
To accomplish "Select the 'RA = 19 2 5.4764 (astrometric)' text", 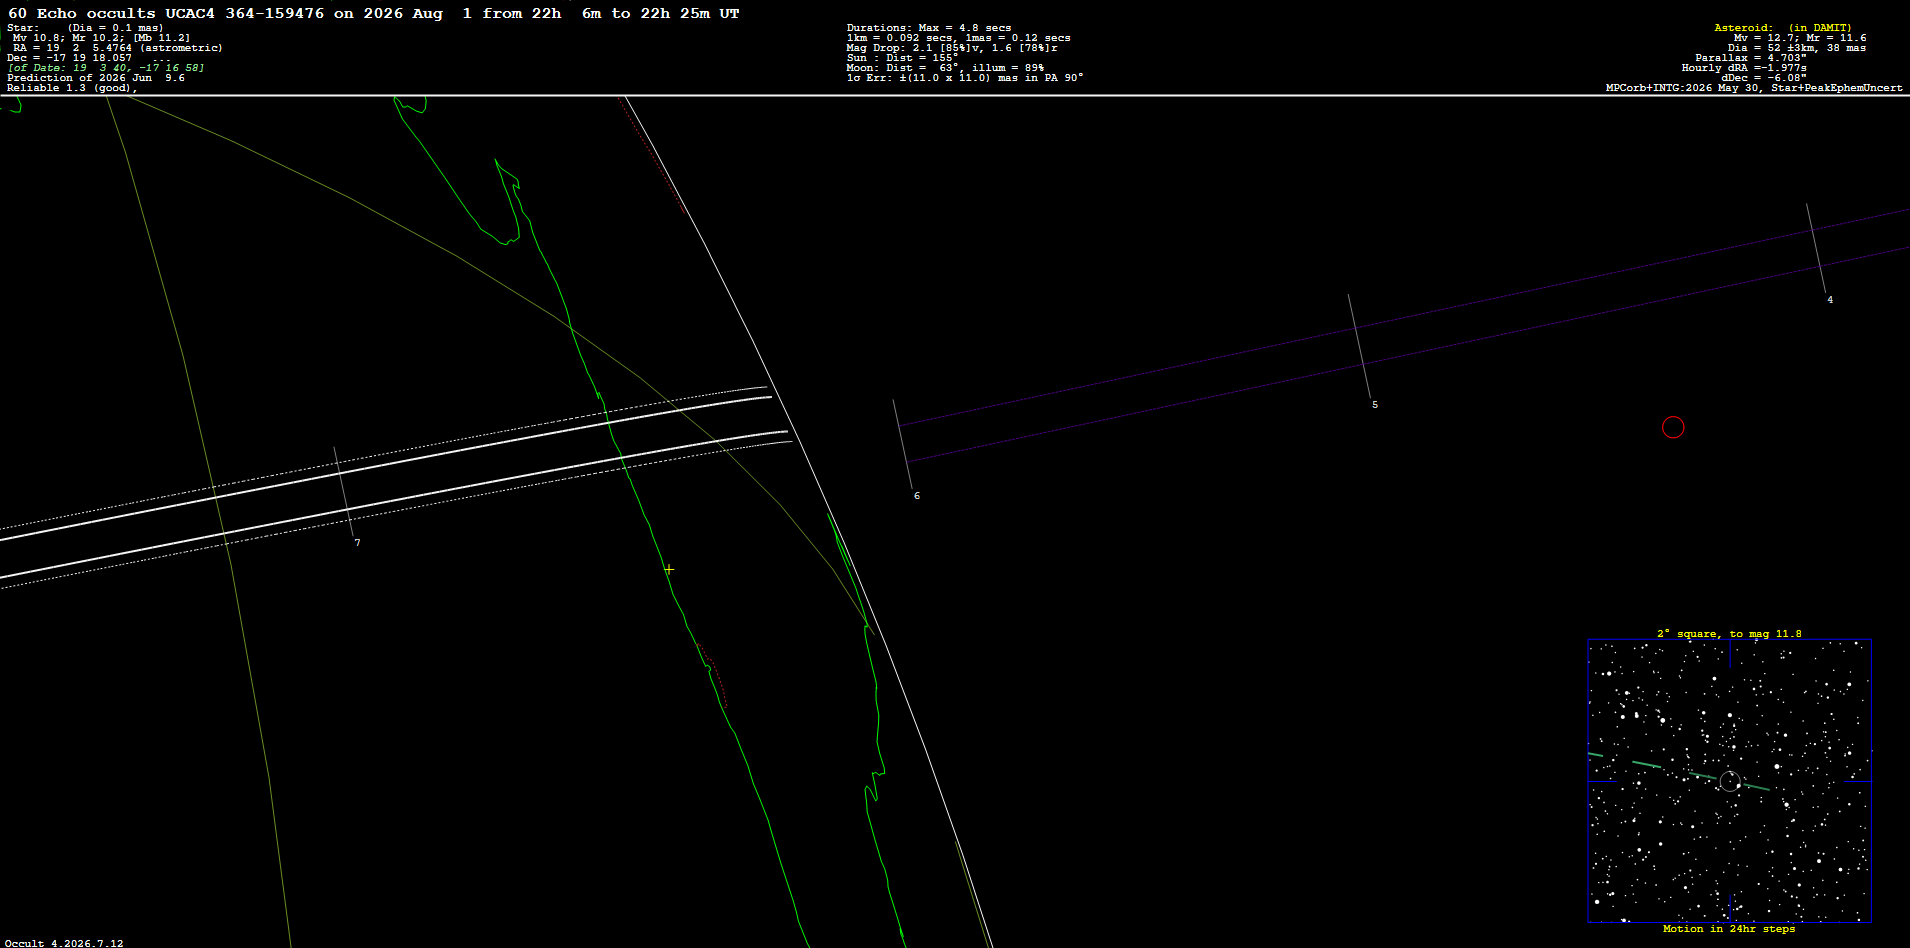I will pyautogui.click(x=118, y=48).
